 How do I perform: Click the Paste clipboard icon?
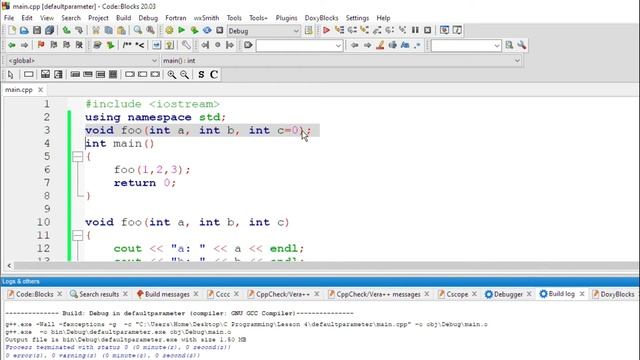(x=121, y=30)
